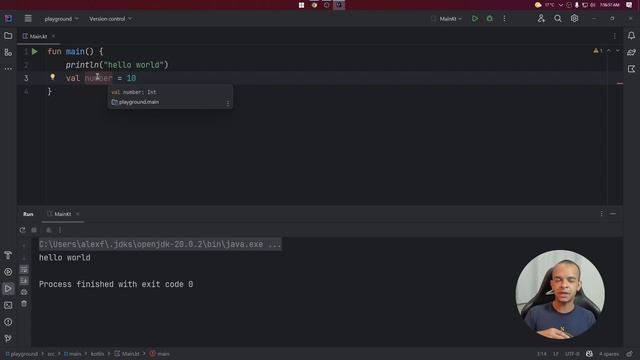
Task: Click the 4 spaces indent widget
Action: [609, 354]
